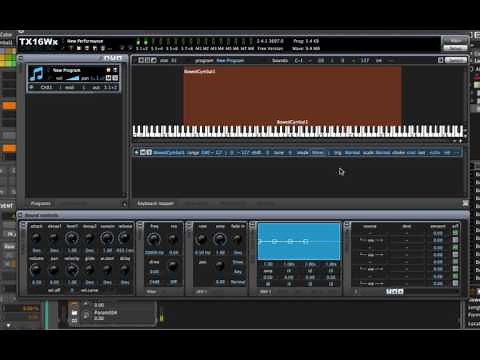
Task: Click the icon left of top-right one on New Program slot
Action: (x=108, y=70)
